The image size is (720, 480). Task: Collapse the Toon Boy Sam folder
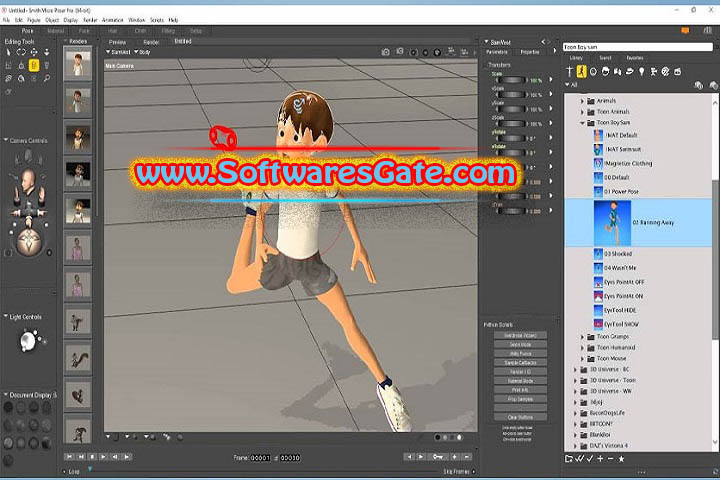coord(583,123)
